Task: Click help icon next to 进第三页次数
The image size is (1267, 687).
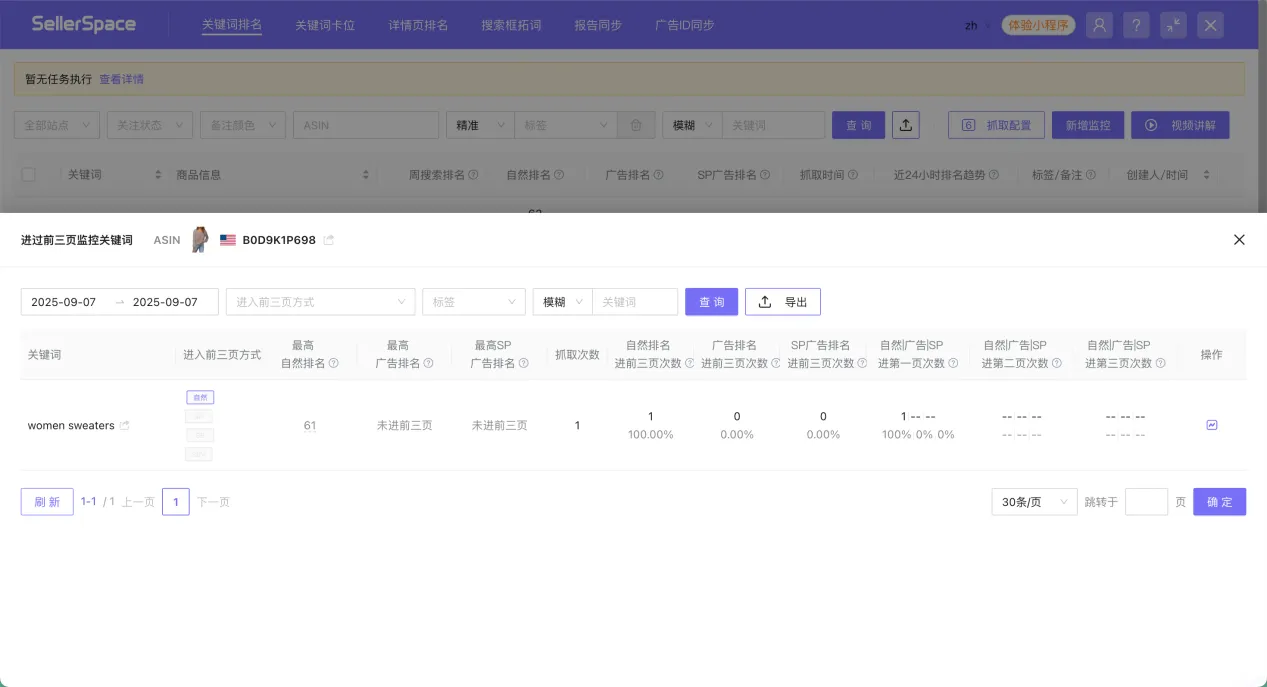Action: pyautogui.click(x=1160, y=363)
